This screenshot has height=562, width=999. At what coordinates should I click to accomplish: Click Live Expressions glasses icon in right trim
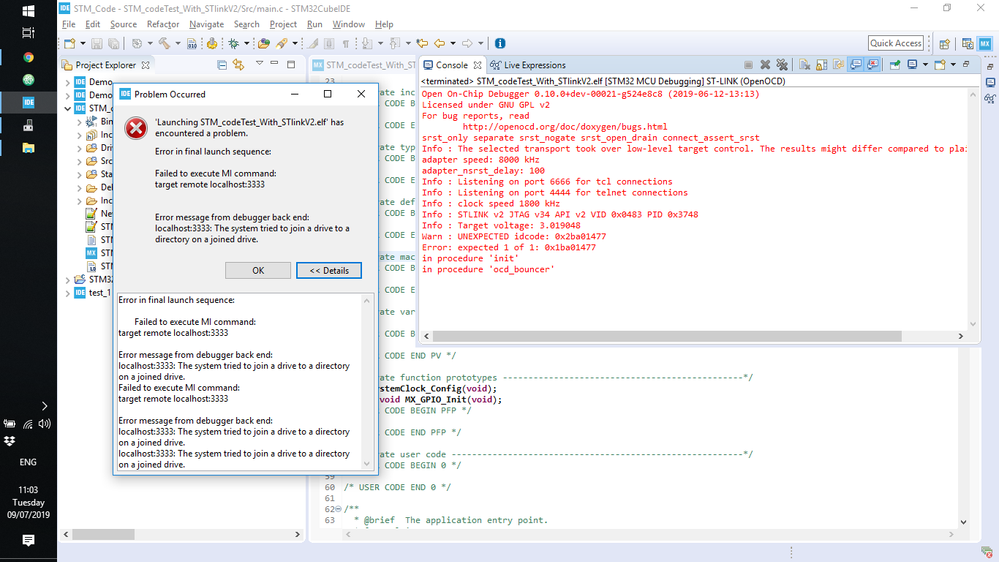tap(990, 99)
